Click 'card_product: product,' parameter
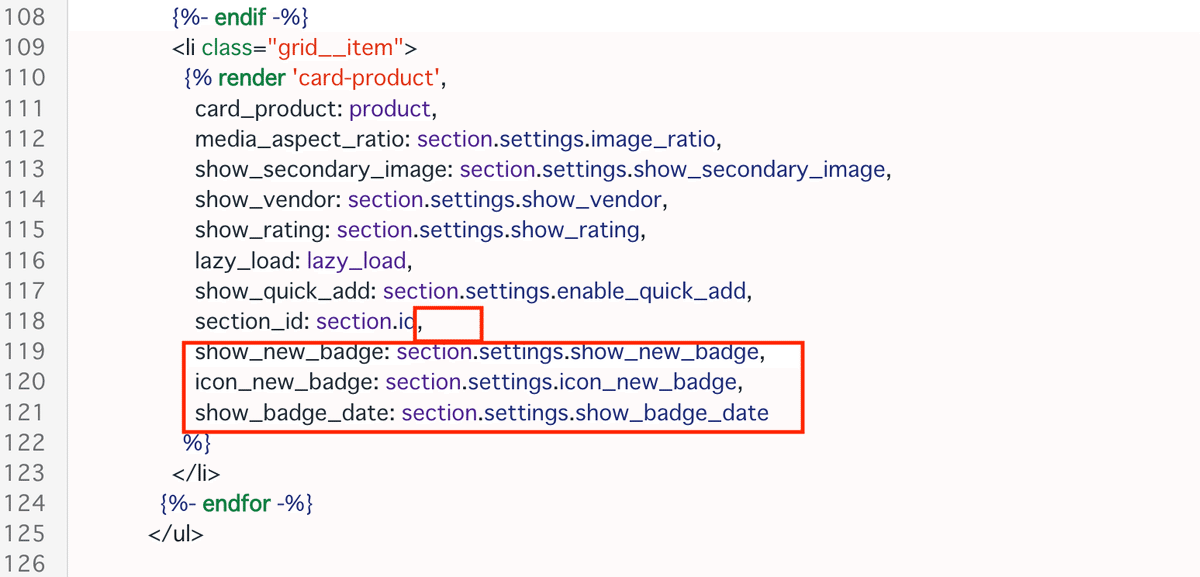Screen dimensions: 1200x577 pyautogui.click(x=316, y=108)
